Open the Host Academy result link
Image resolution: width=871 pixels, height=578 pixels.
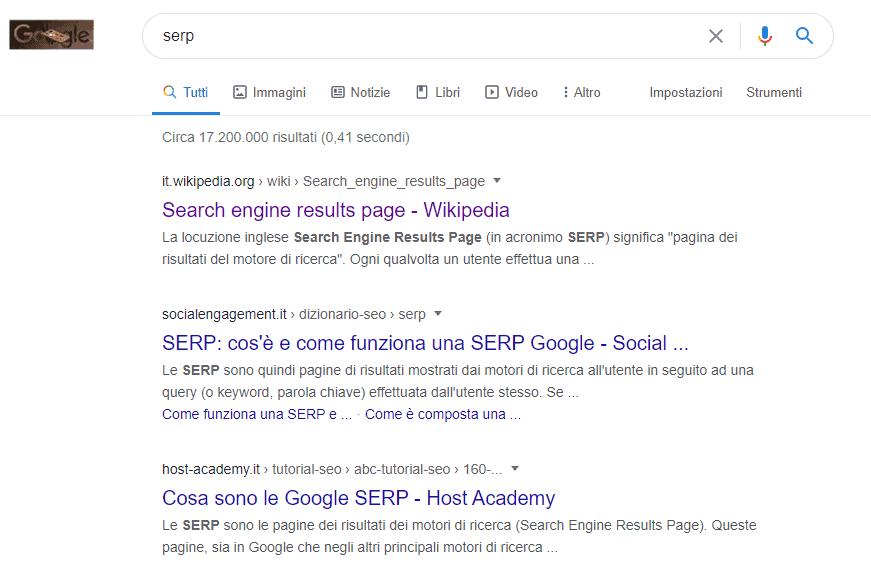point(358,498)
